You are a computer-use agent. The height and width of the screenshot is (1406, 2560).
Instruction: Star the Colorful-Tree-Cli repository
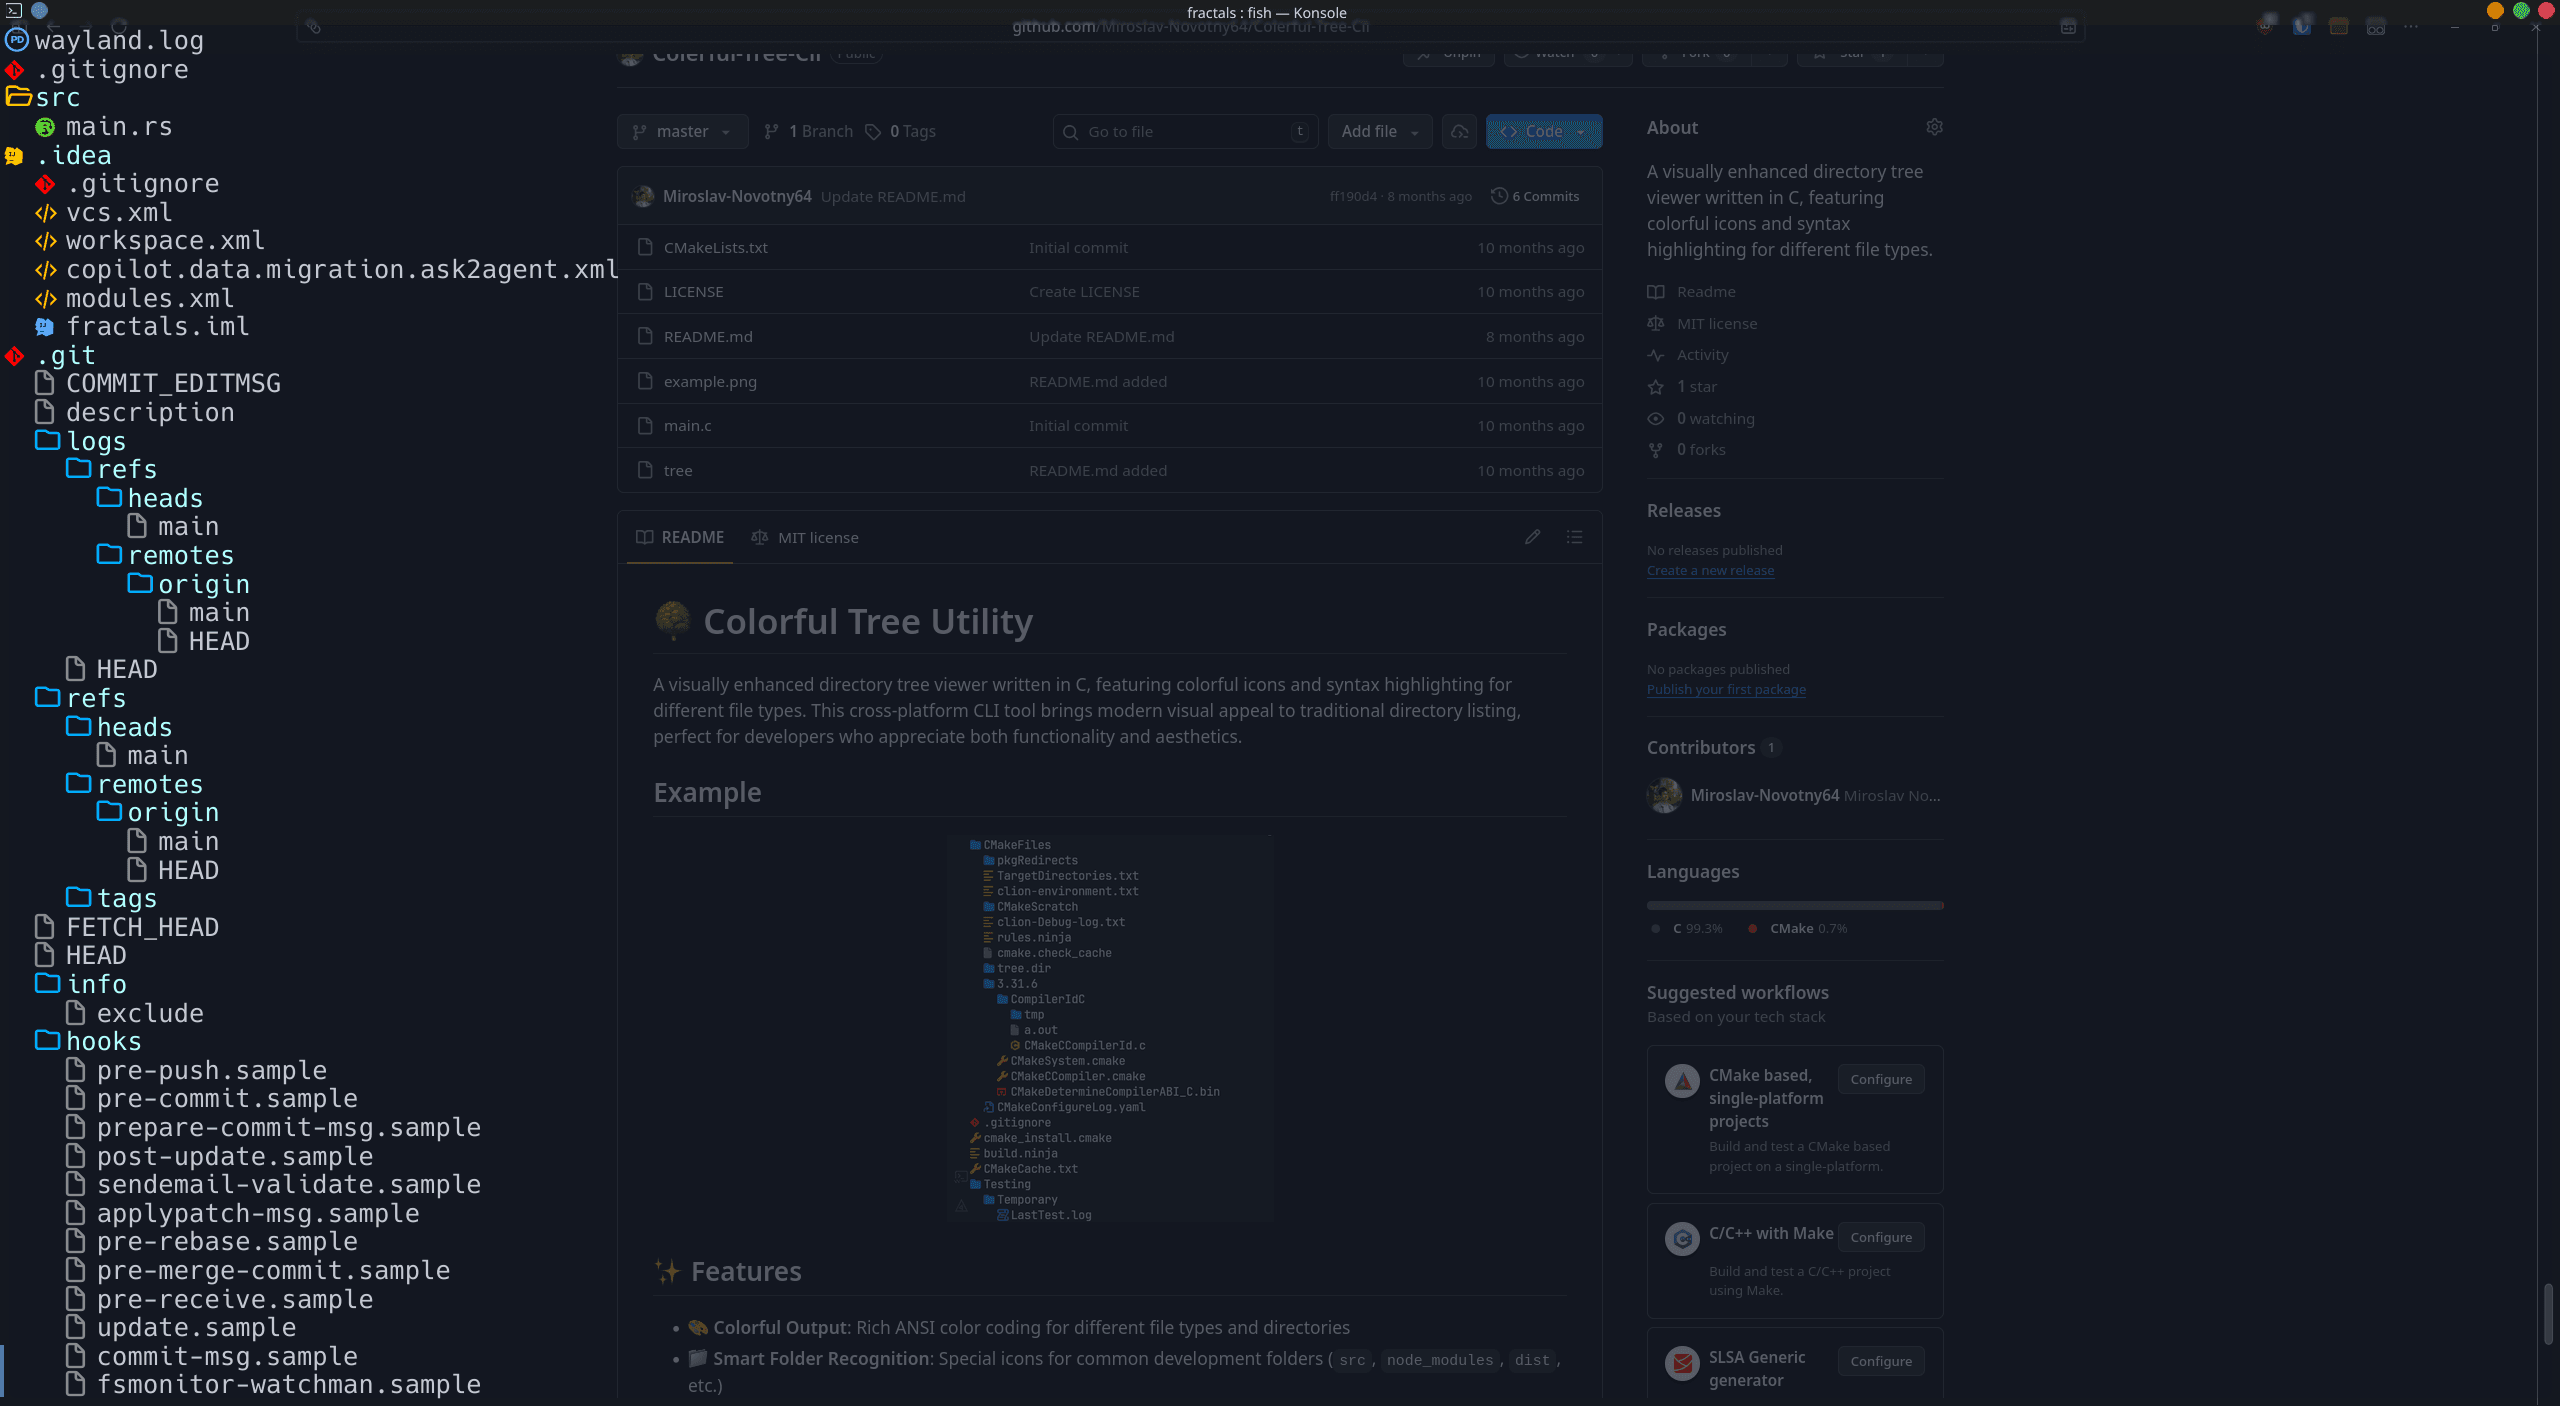1847,53
